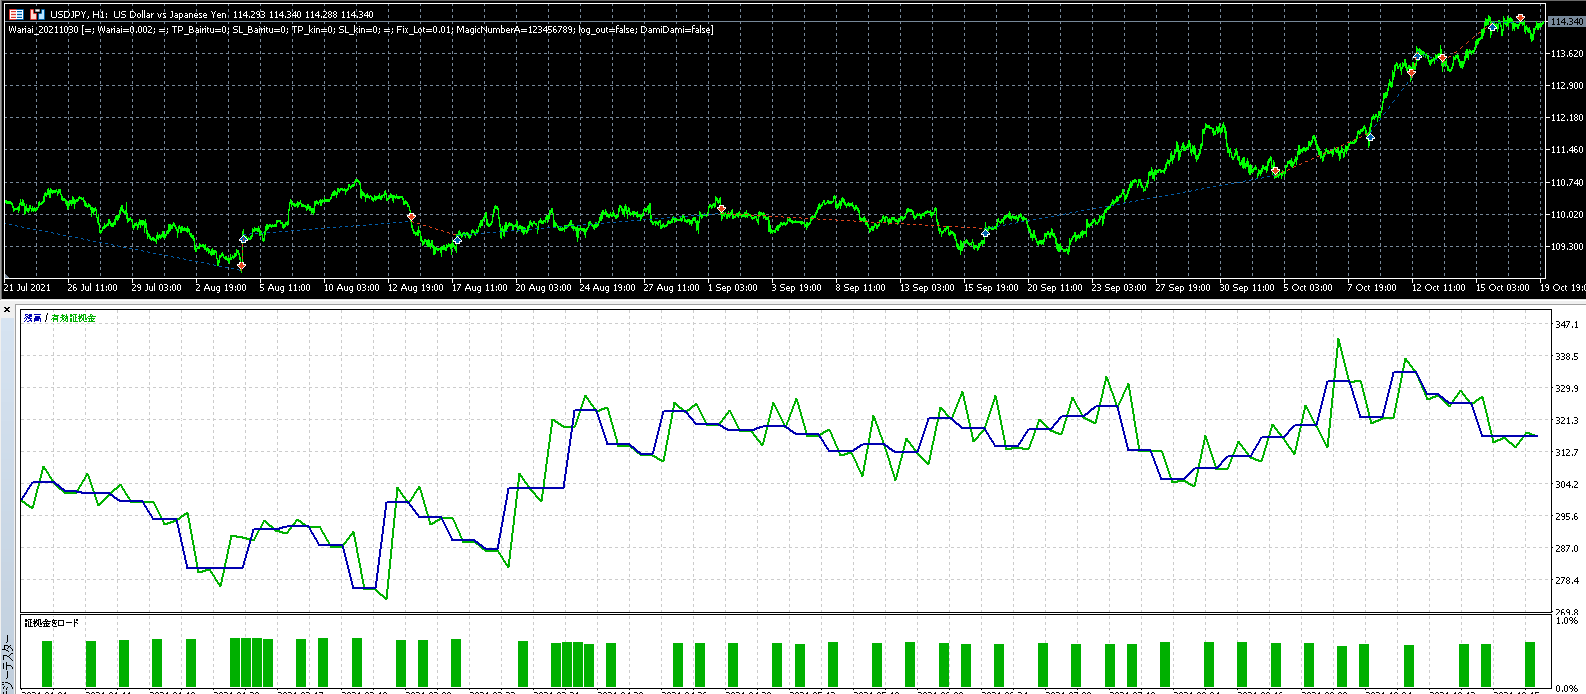Click the 15 Oct 03:00 time axis label
Screen dimensions: 1586x694
pyautogui.click(x=1503, y=288)
